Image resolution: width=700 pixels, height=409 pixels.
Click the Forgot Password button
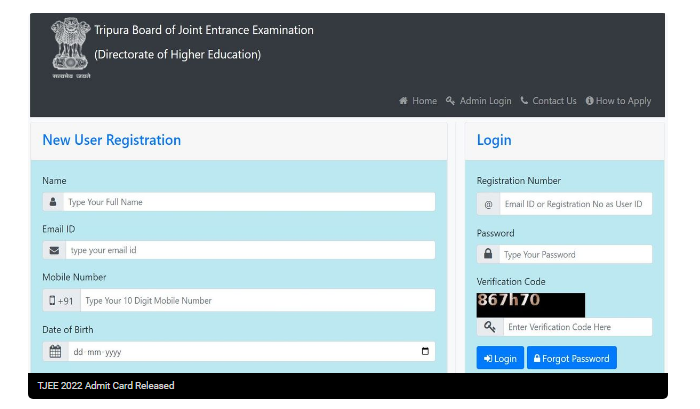[x=571, y=358]
